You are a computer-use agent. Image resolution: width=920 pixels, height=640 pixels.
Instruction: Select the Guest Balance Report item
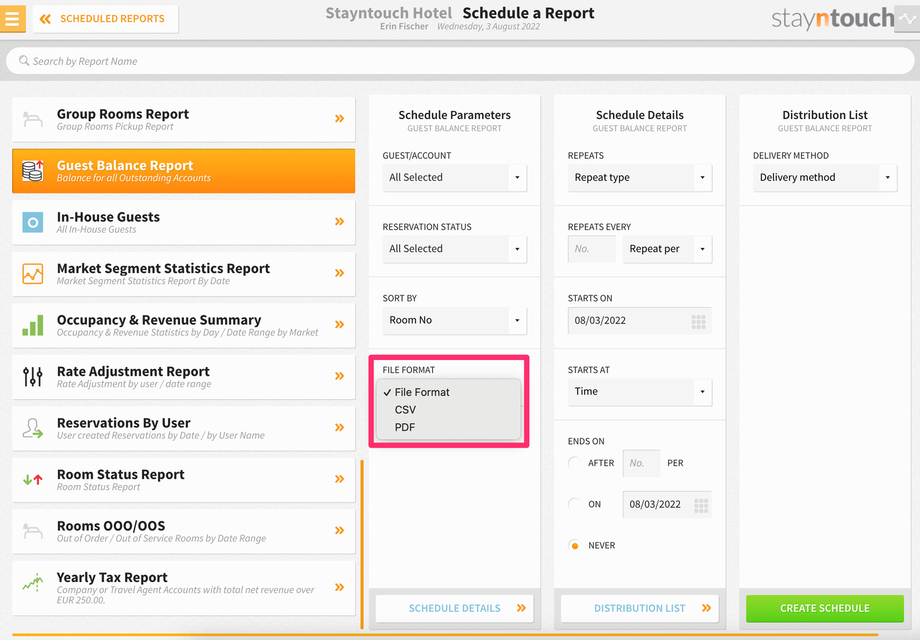point(184,171)
